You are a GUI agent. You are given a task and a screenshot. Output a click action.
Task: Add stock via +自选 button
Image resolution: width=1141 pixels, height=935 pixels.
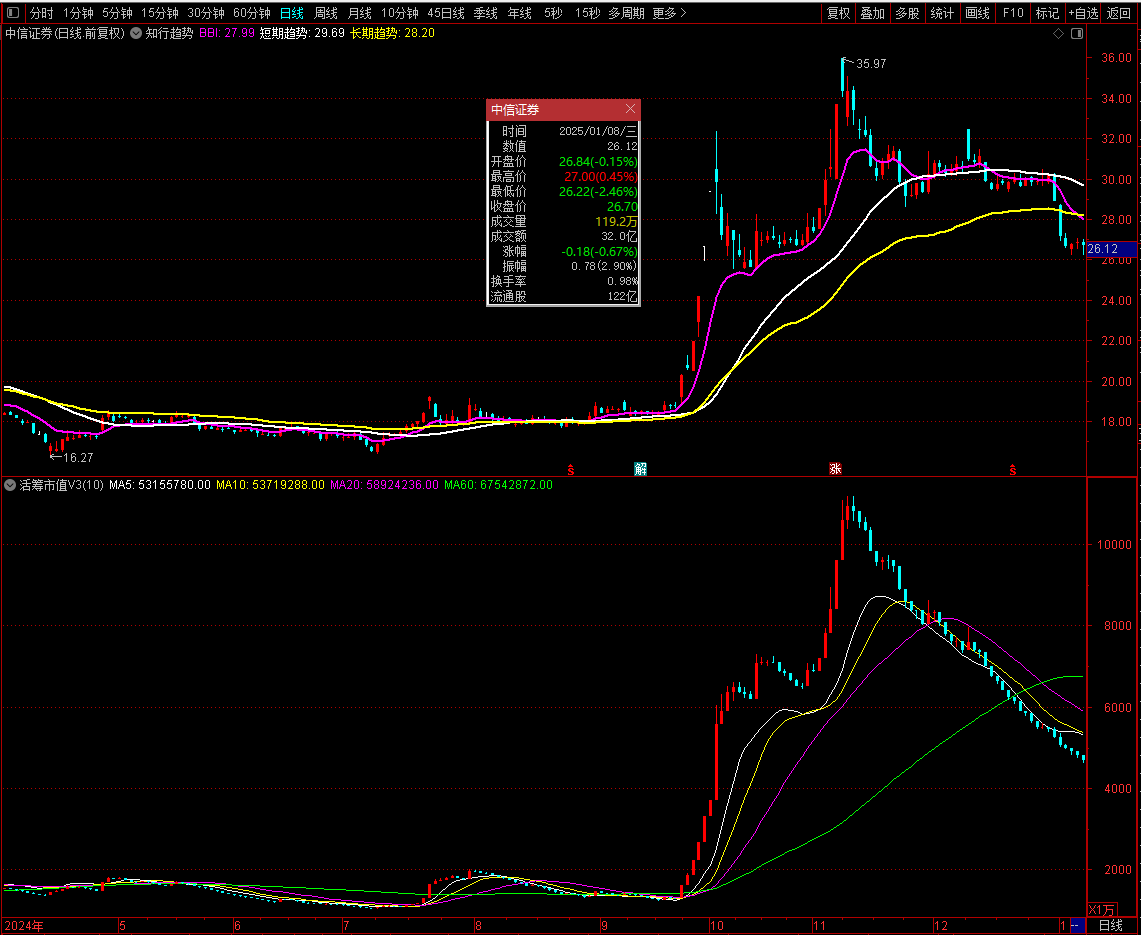(1082, 13)
